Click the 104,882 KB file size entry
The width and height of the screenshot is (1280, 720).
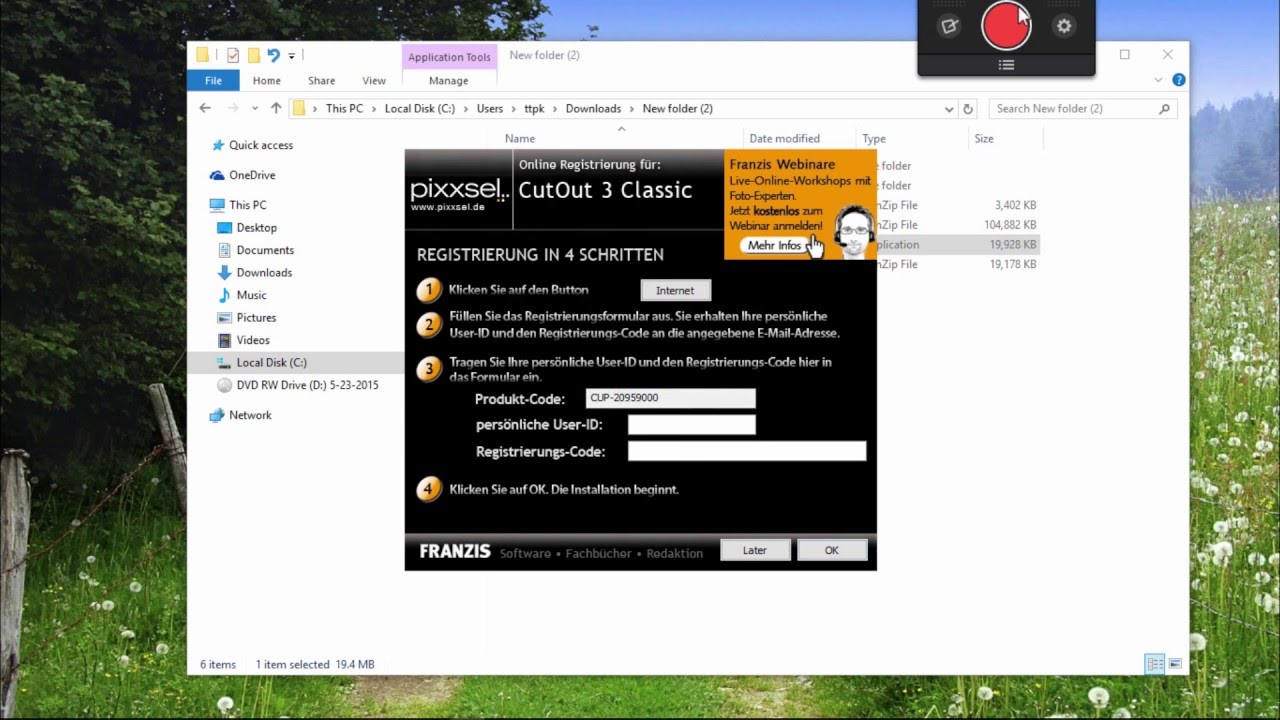click(1010, 225)
